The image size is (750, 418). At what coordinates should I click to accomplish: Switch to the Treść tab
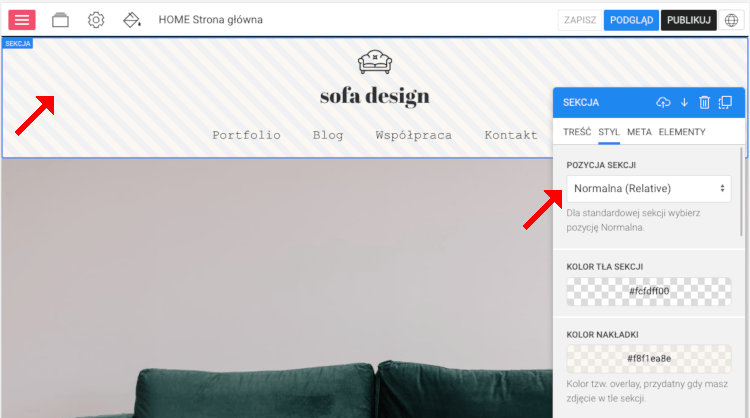(x=577, y=132)
